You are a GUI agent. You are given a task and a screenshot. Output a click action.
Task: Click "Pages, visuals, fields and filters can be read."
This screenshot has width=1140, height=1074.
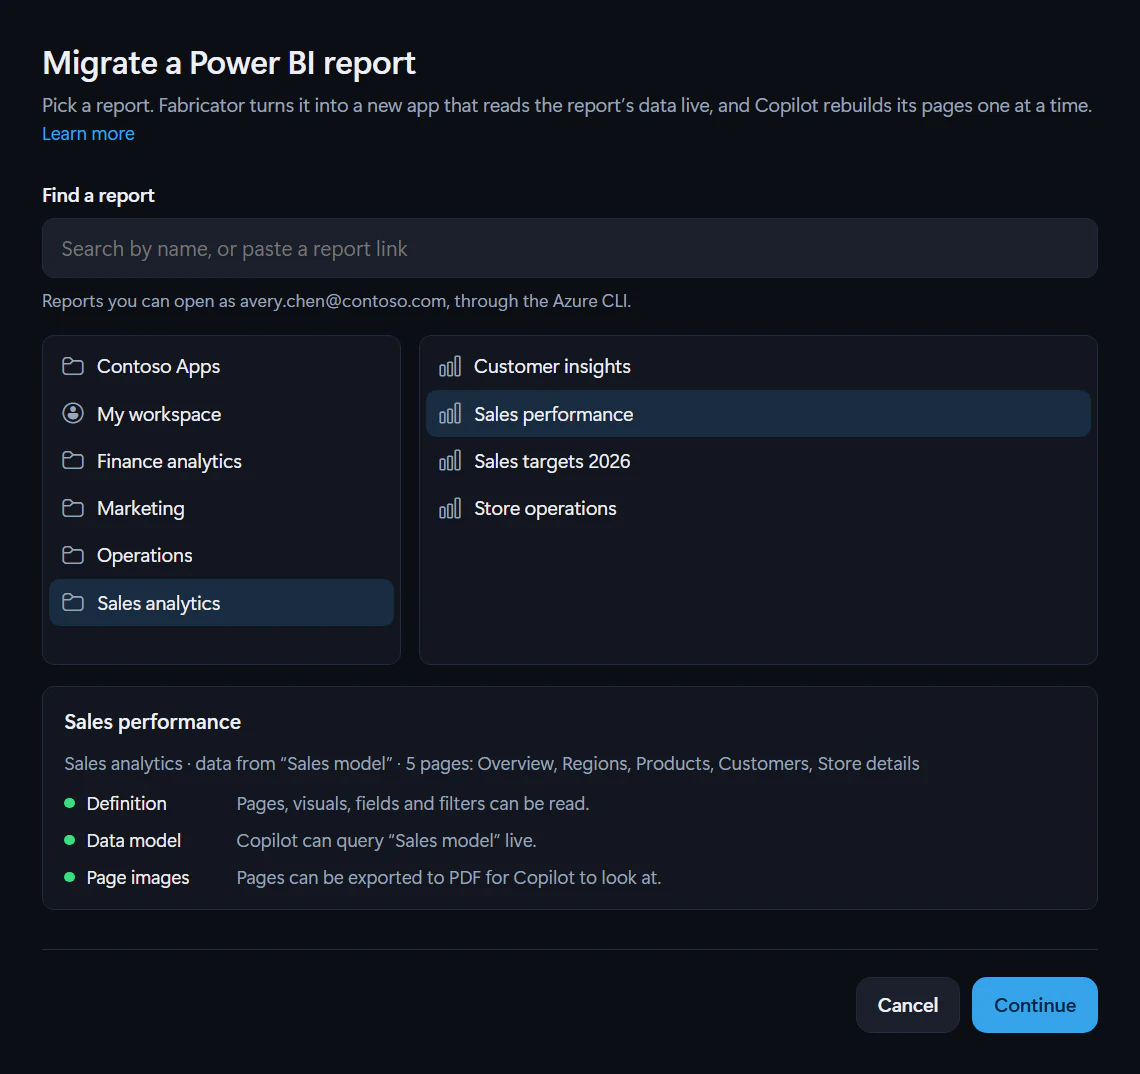(x=413, y=804)
